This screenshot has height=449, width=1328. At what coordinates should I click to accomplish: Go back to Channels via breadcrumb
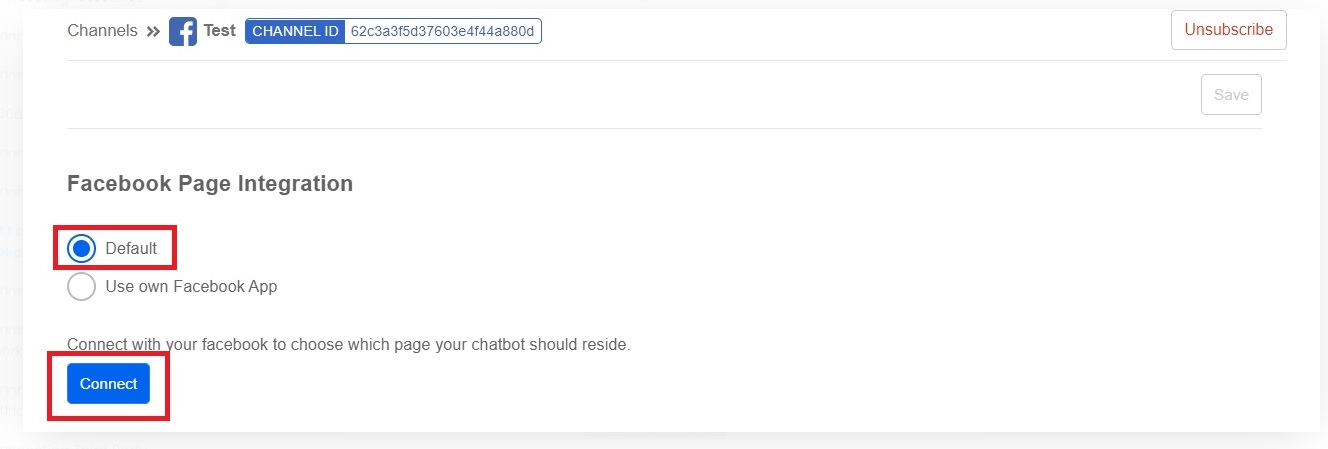pos(102,30)
